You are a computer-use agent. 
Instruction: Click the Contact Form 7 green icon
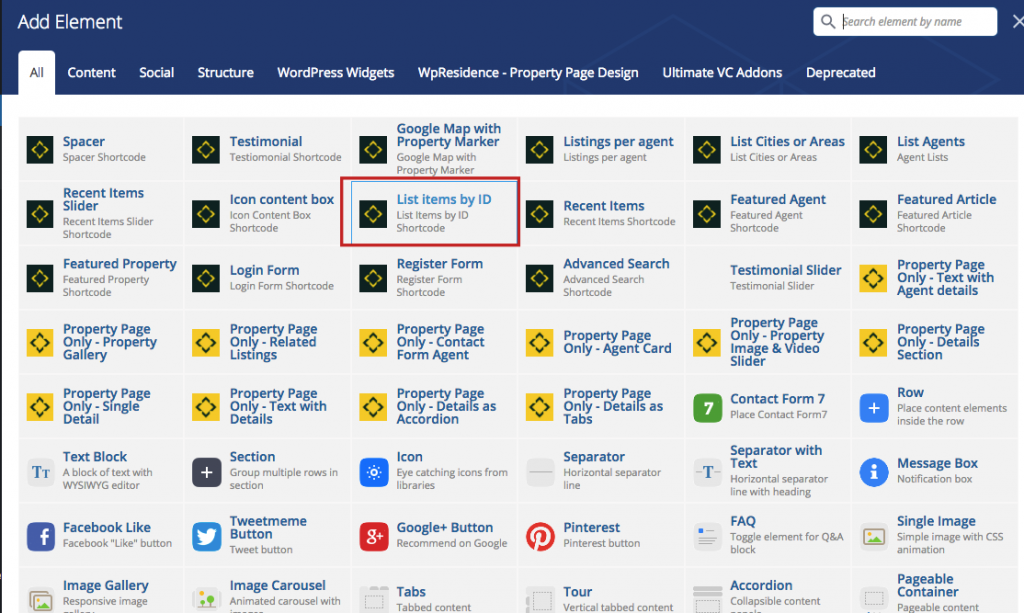click(x=707, y=407)
